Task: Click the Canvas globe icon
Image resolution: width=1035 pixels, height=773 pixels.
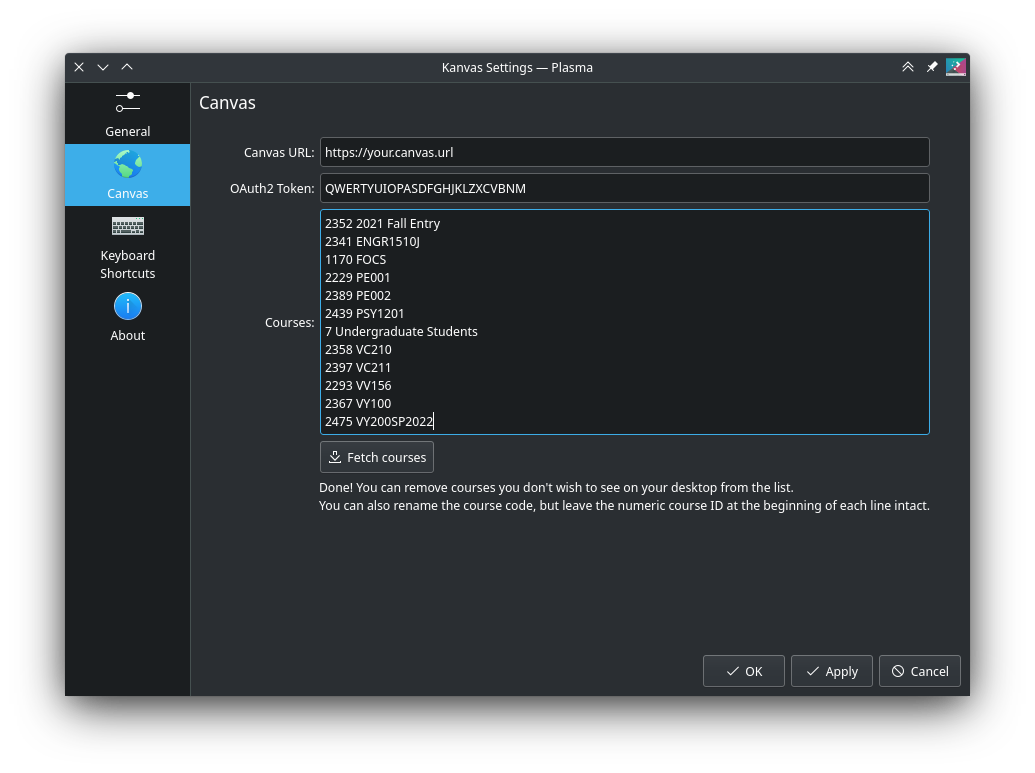Action: click(127, 164)
